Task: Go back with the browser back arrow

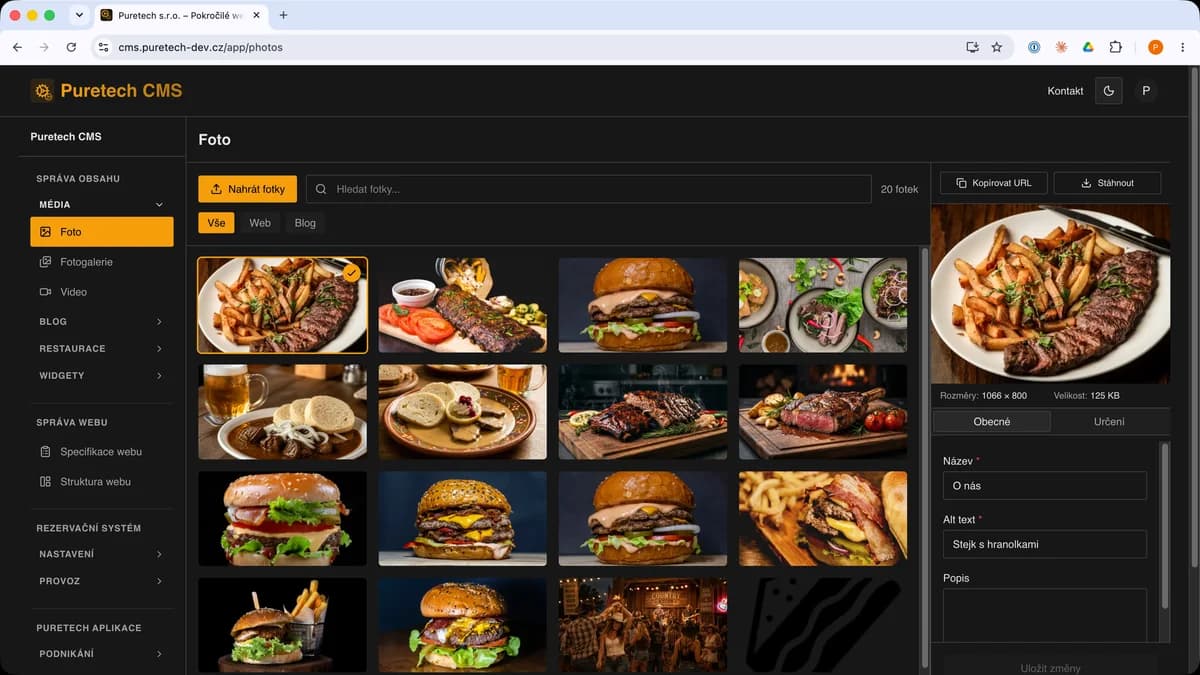Action: point(17,47)
